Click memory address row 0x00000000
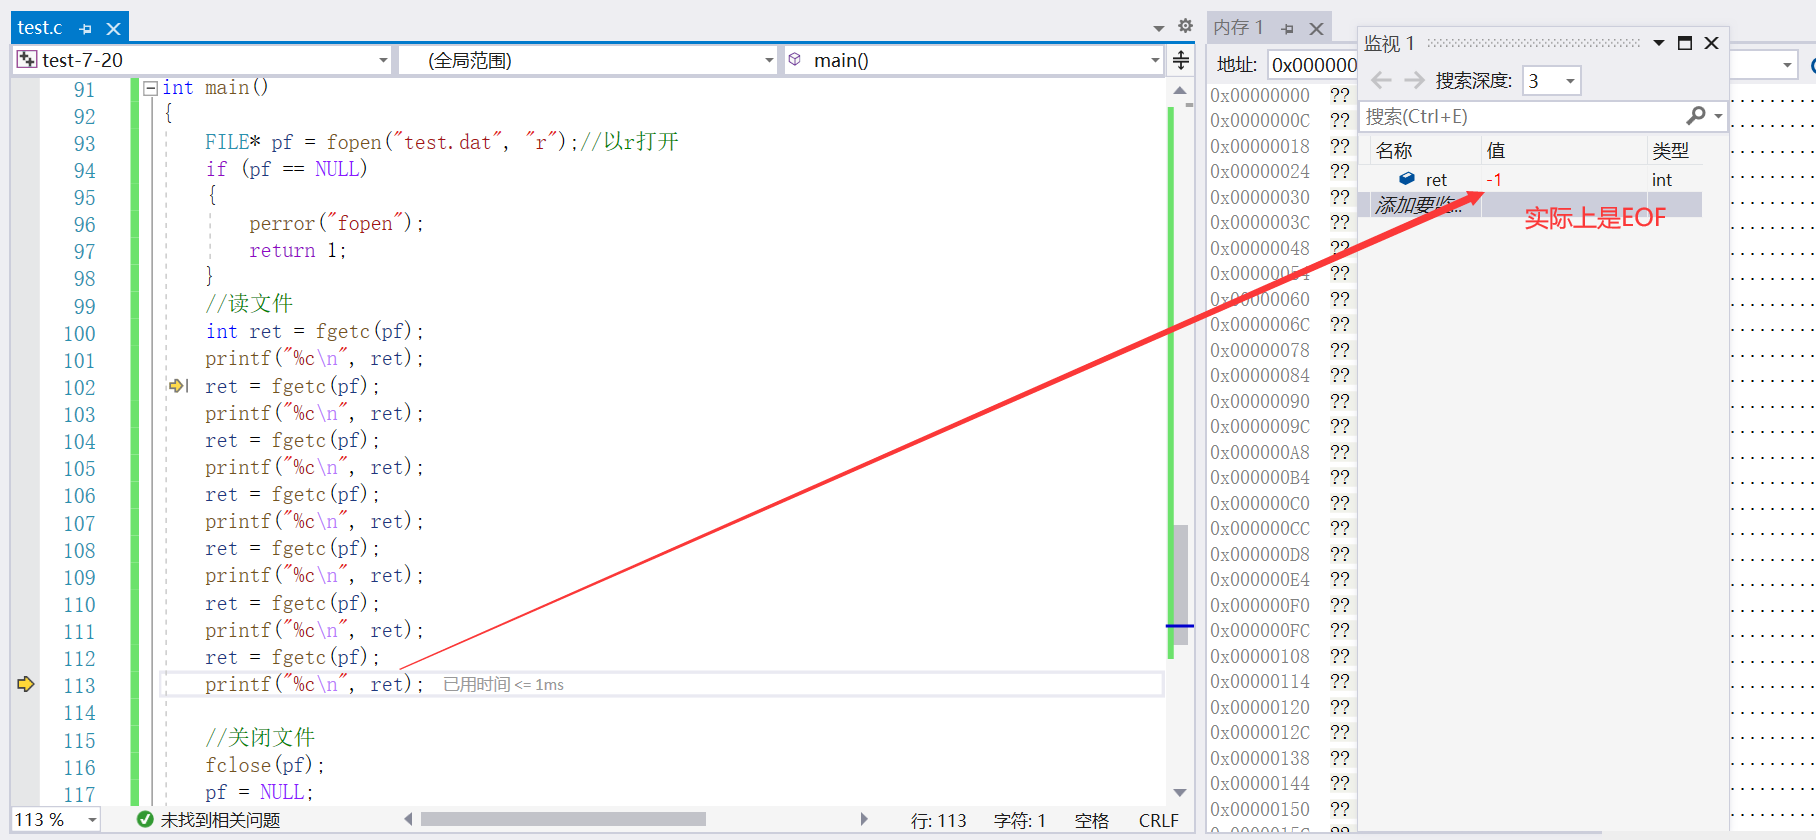The height and width of the screenshot is (840, 1816). coord(1260,95)
